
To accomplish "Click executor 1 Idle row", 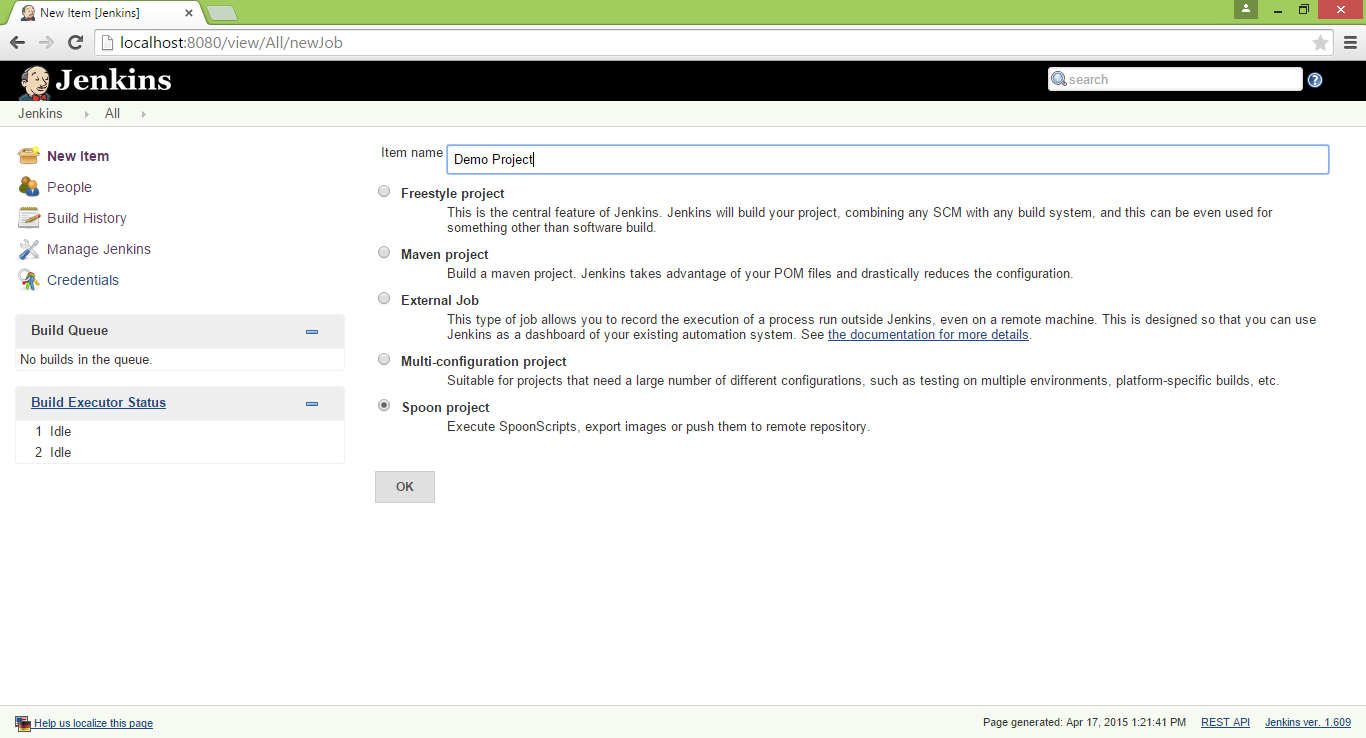I will [x=180, y=431].
